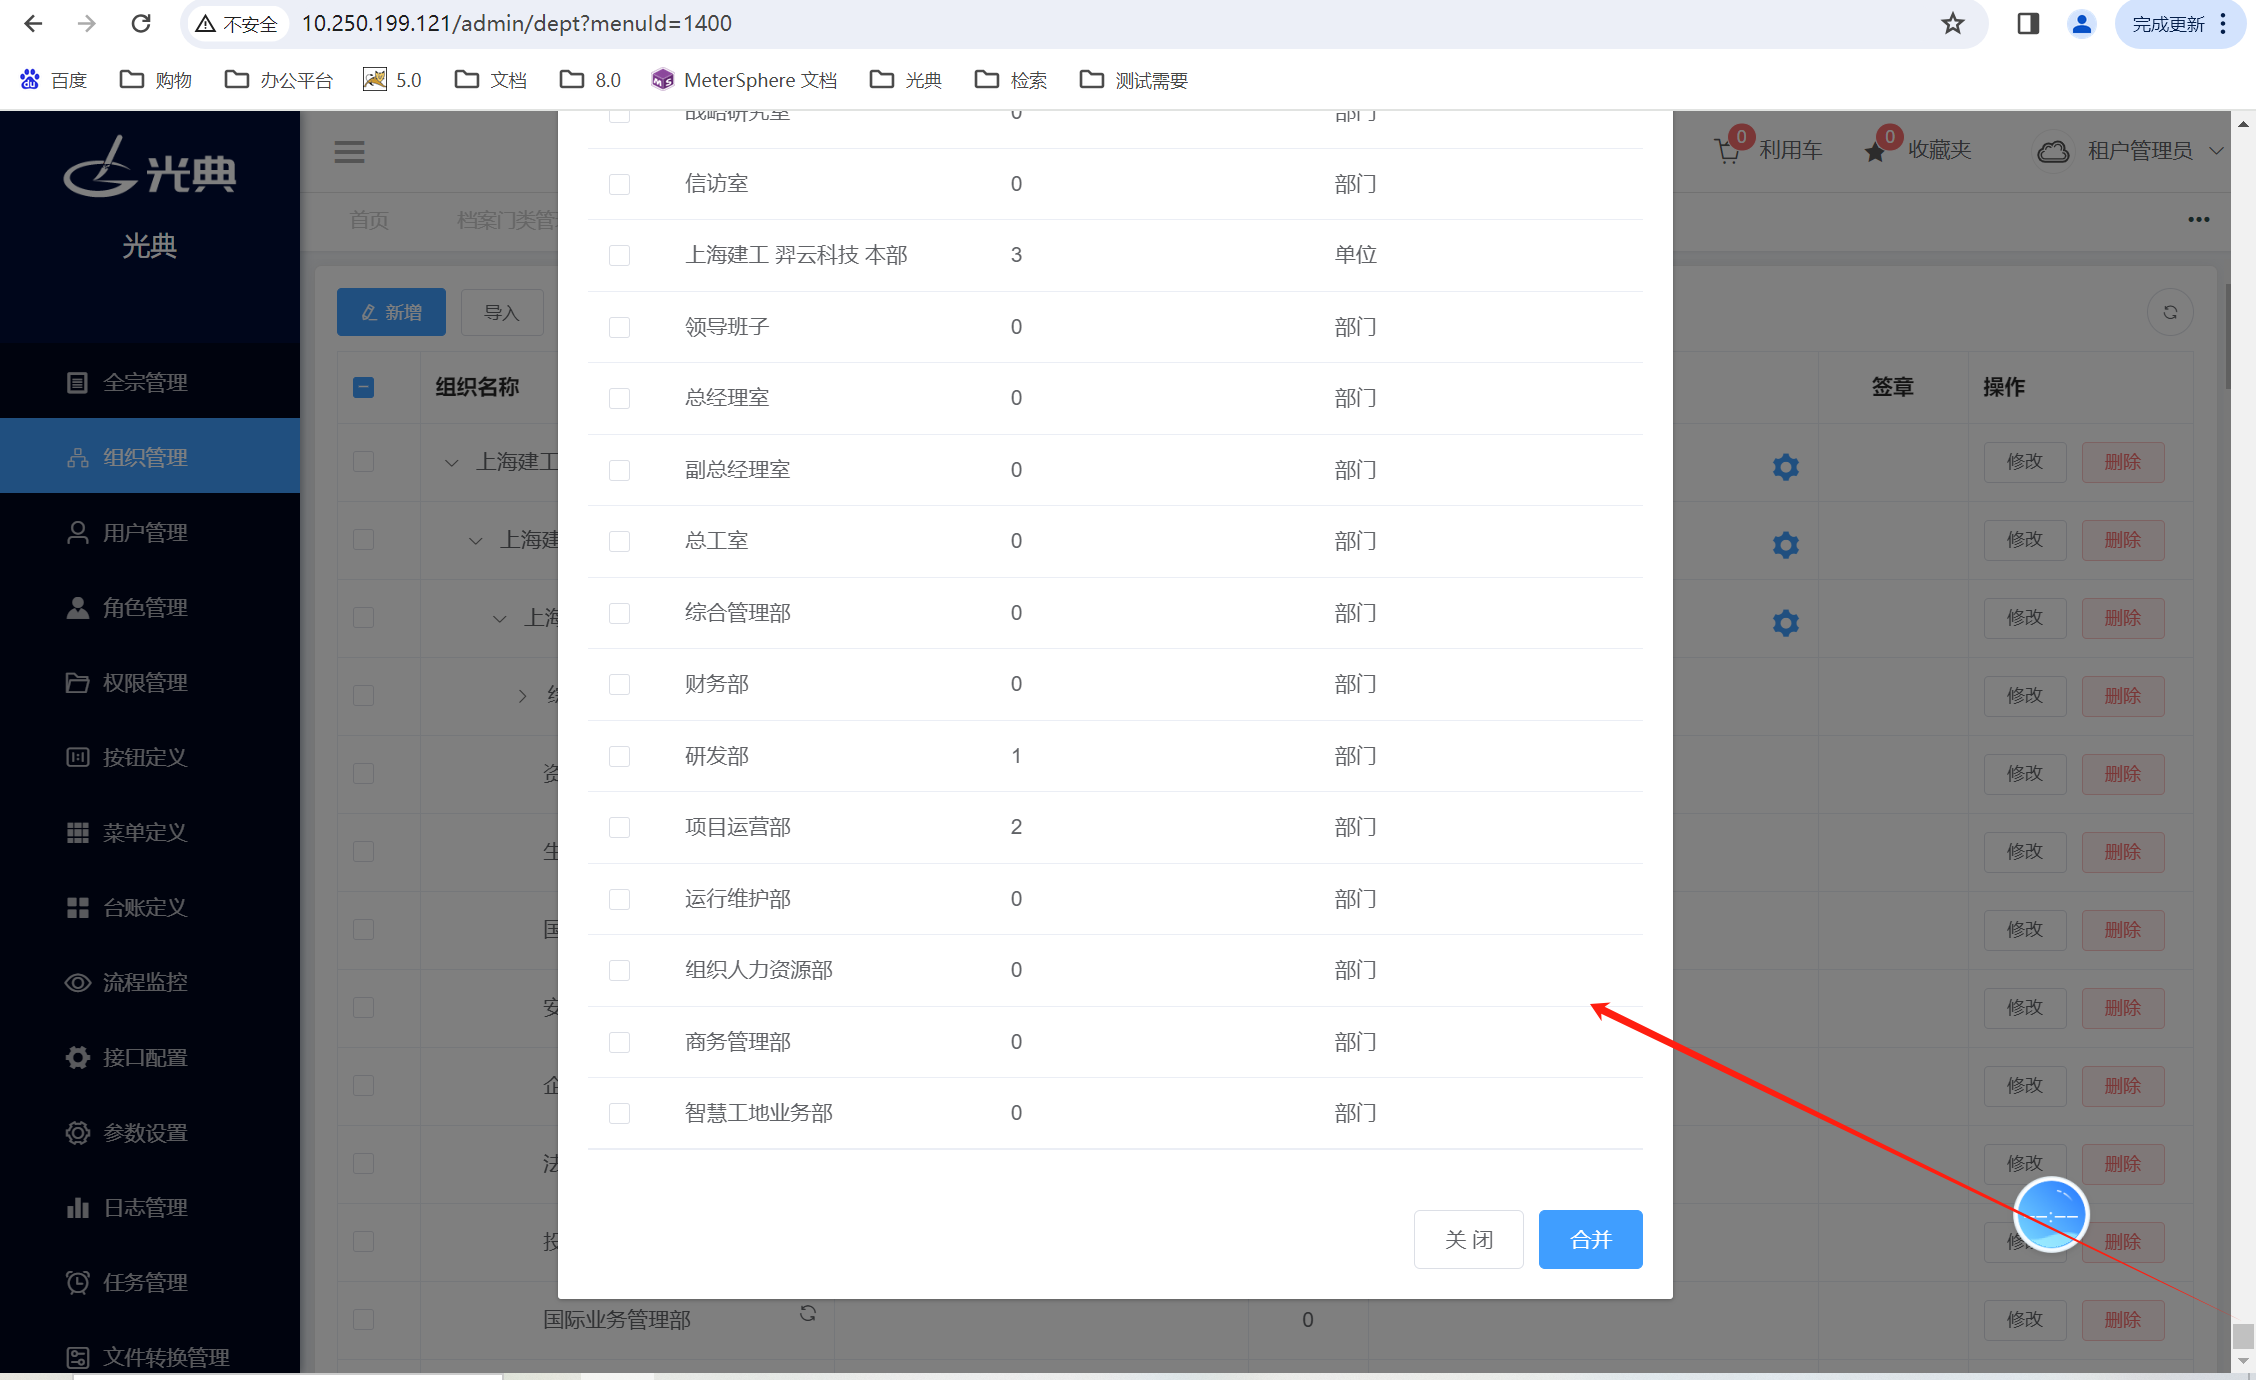
Task: Click the floating blue assistant circle
Action: (2051, 1215)
